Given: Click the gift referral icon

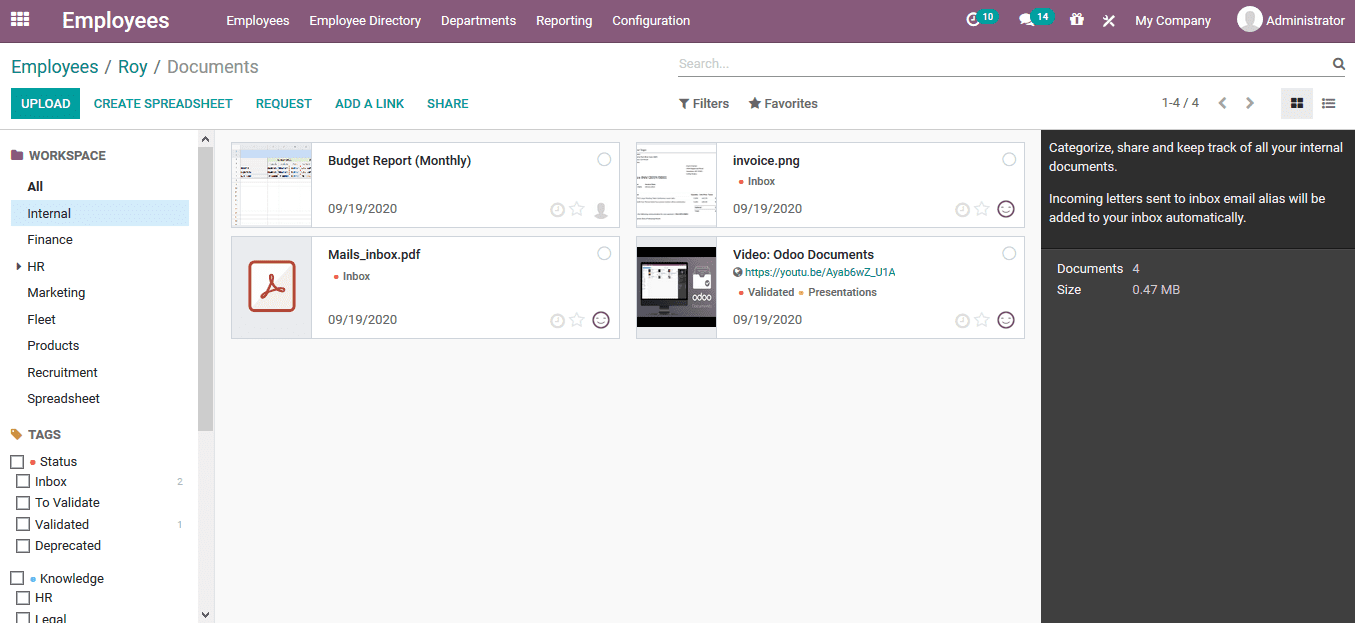Looking at the screenshot, I should pos(1076,20).
